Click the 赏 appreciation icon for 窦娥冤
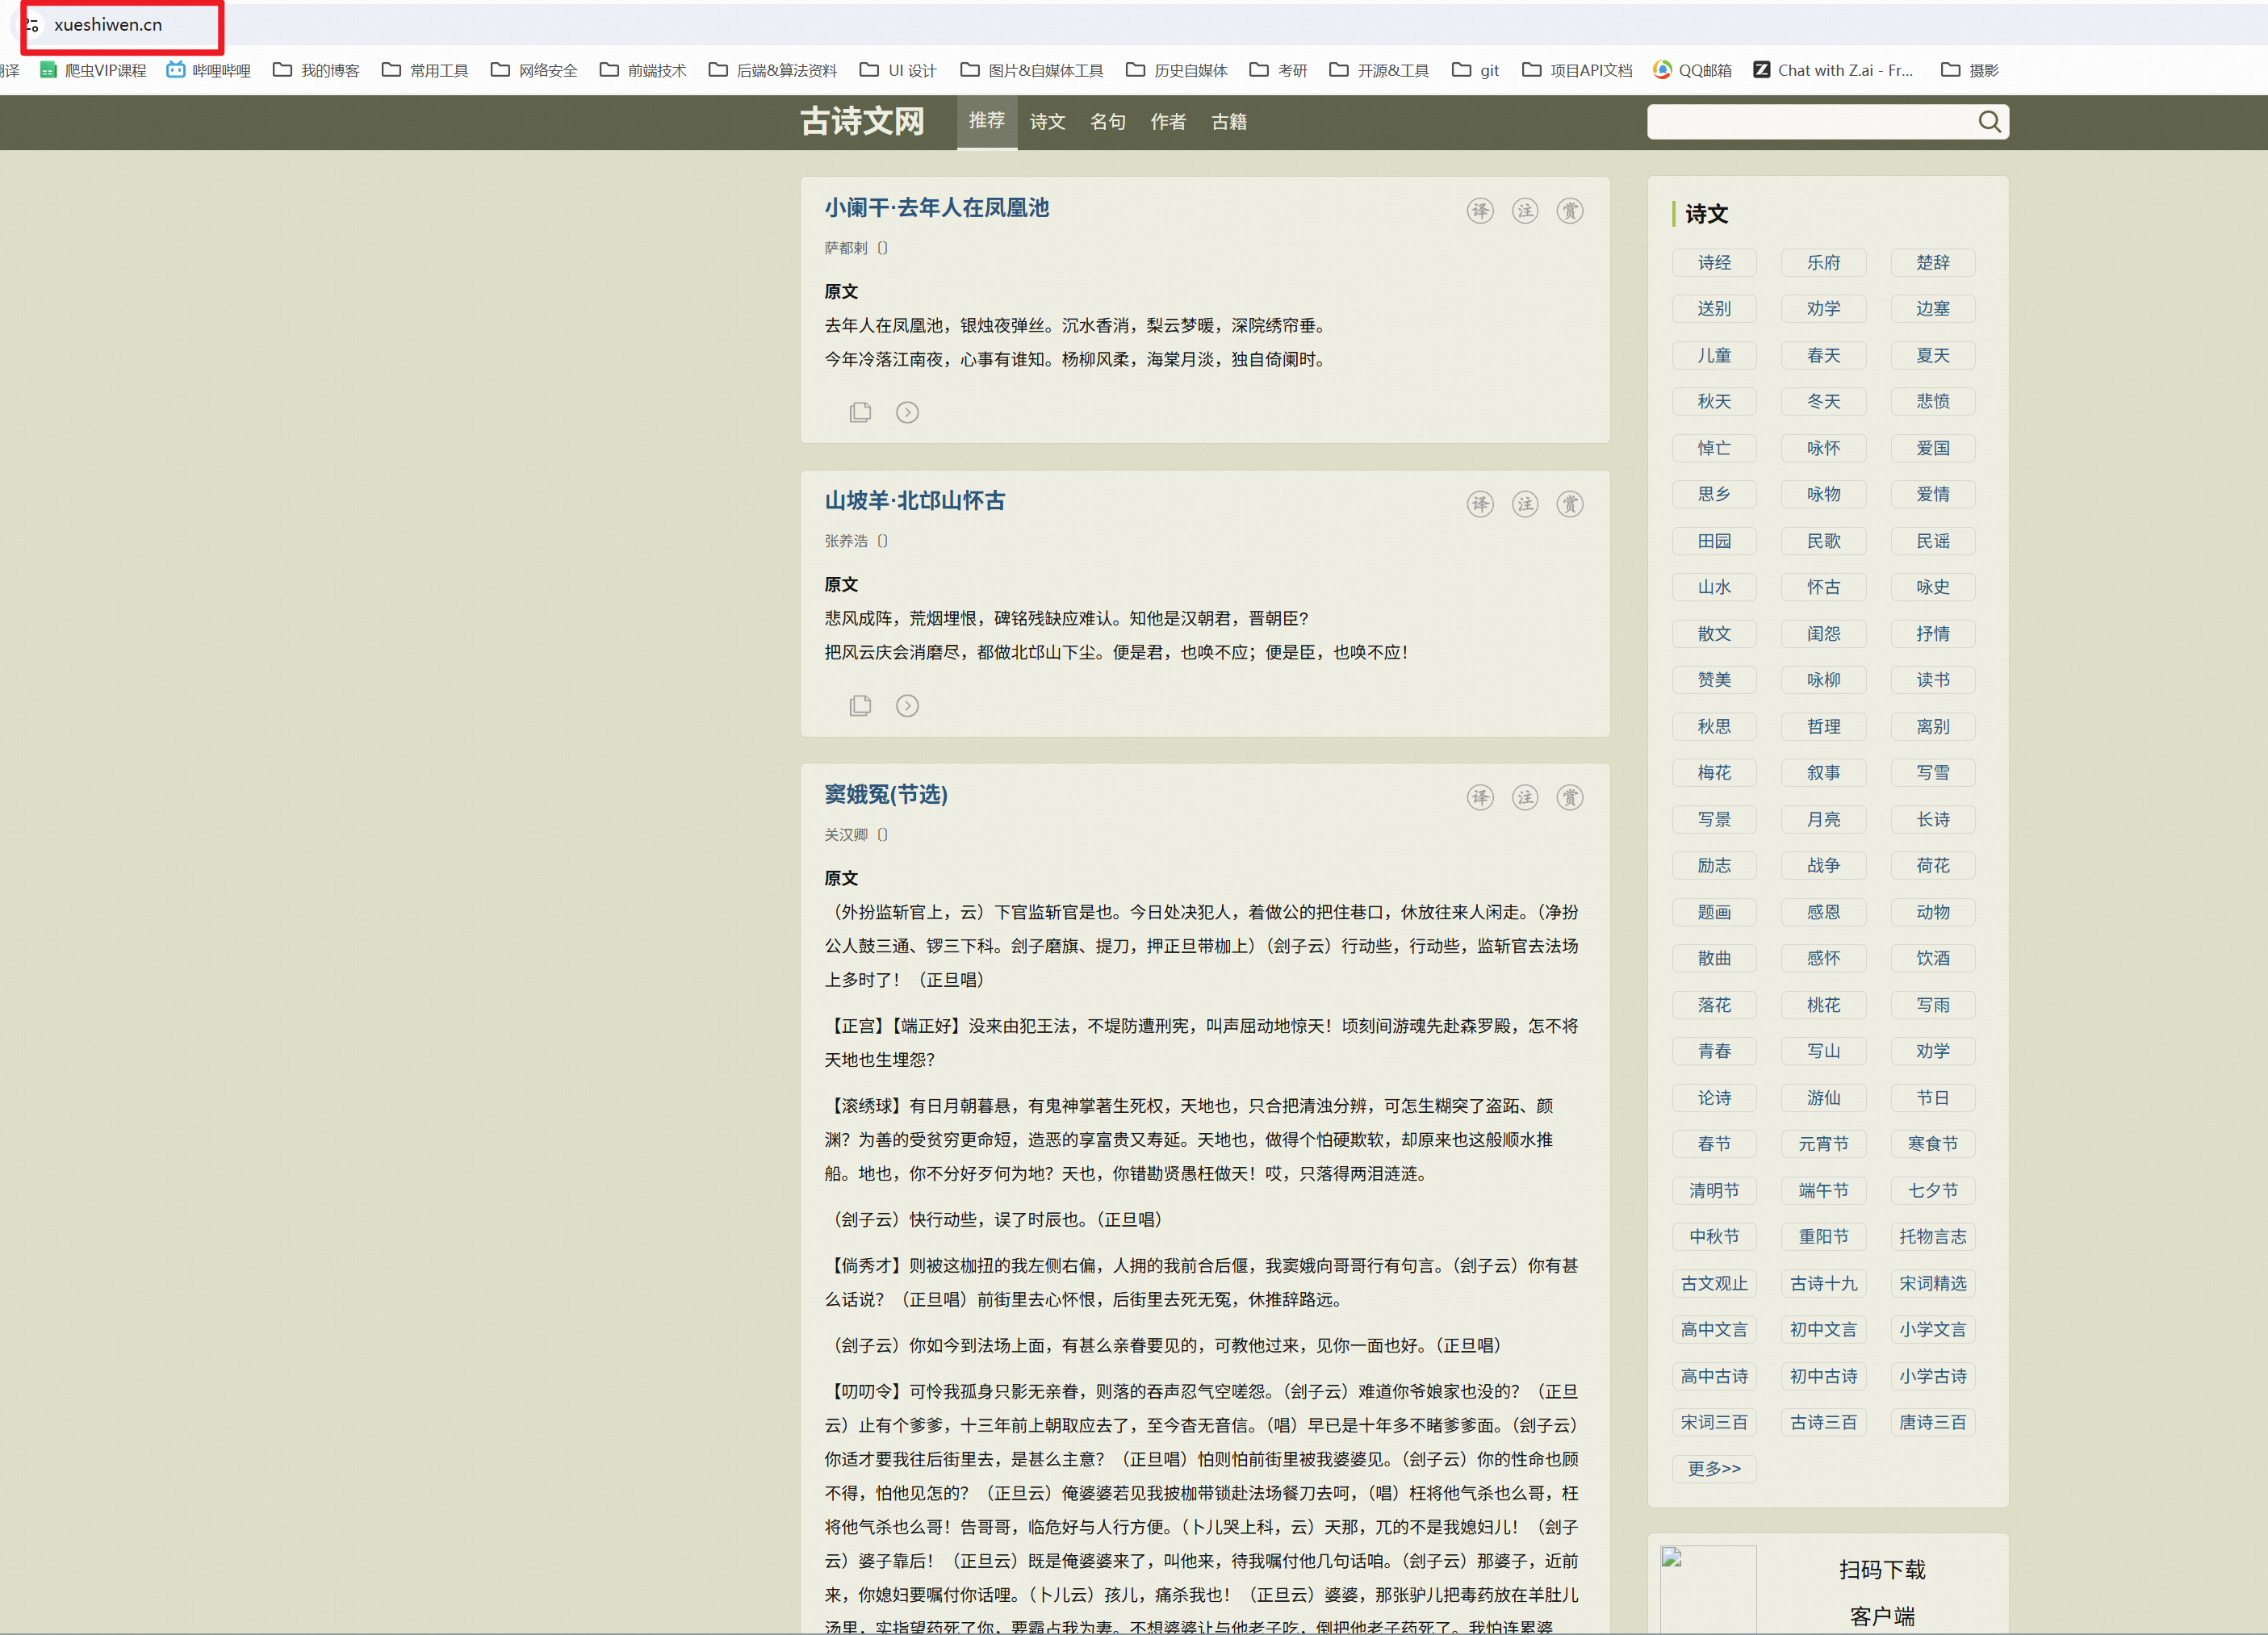This screenshot has width=2268, height=1635. click(x=1569, y=798)
